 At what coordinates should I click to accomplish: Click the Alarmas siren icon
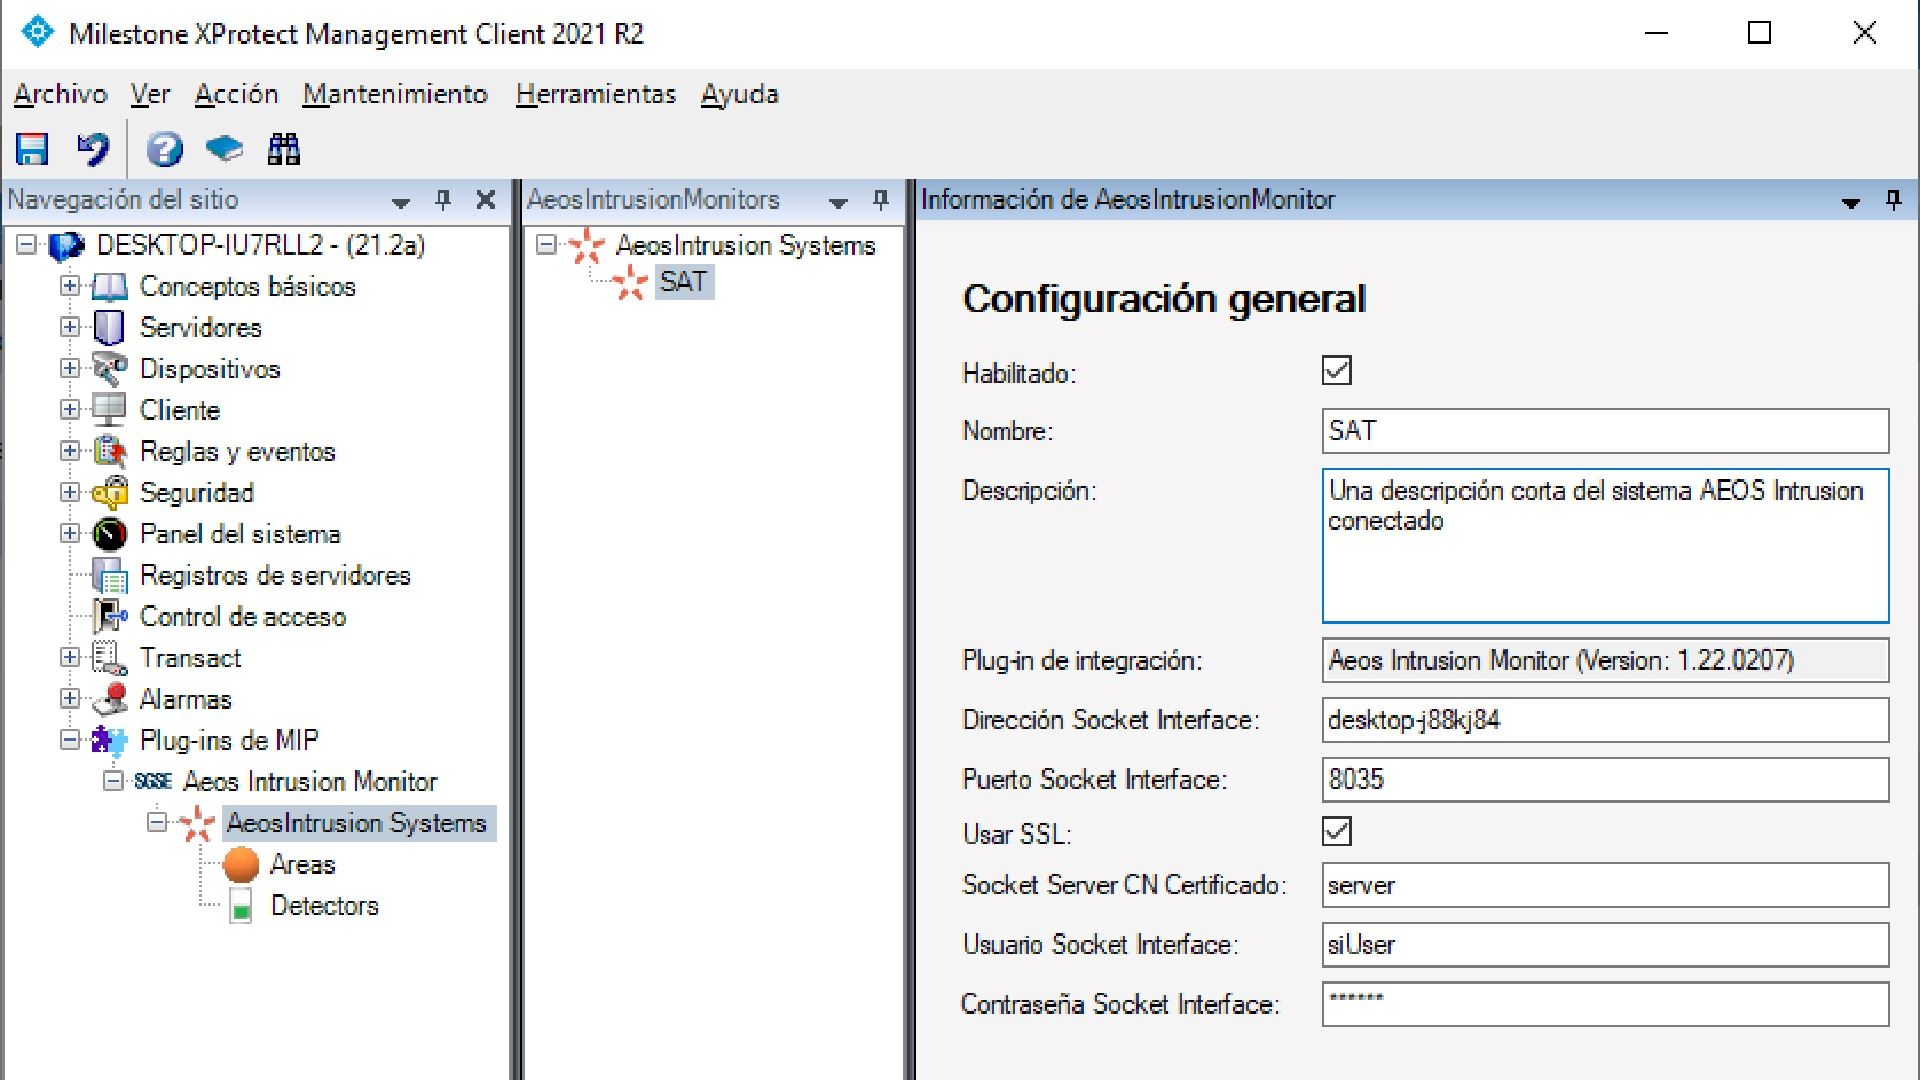110,699
